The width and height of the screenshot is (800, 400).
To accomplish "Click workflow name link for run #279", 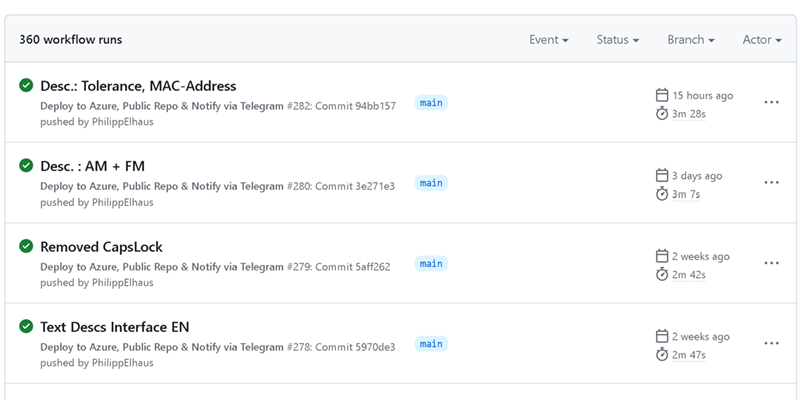I will coord(162,266).
